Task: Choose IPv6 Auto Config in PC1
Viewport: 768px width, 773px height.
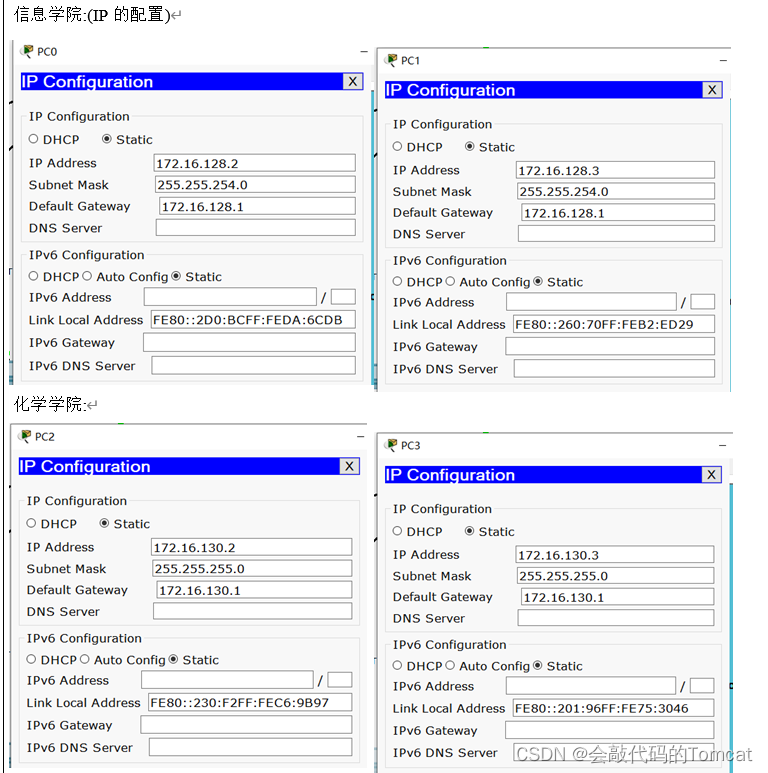Action: tap(450, 281)
